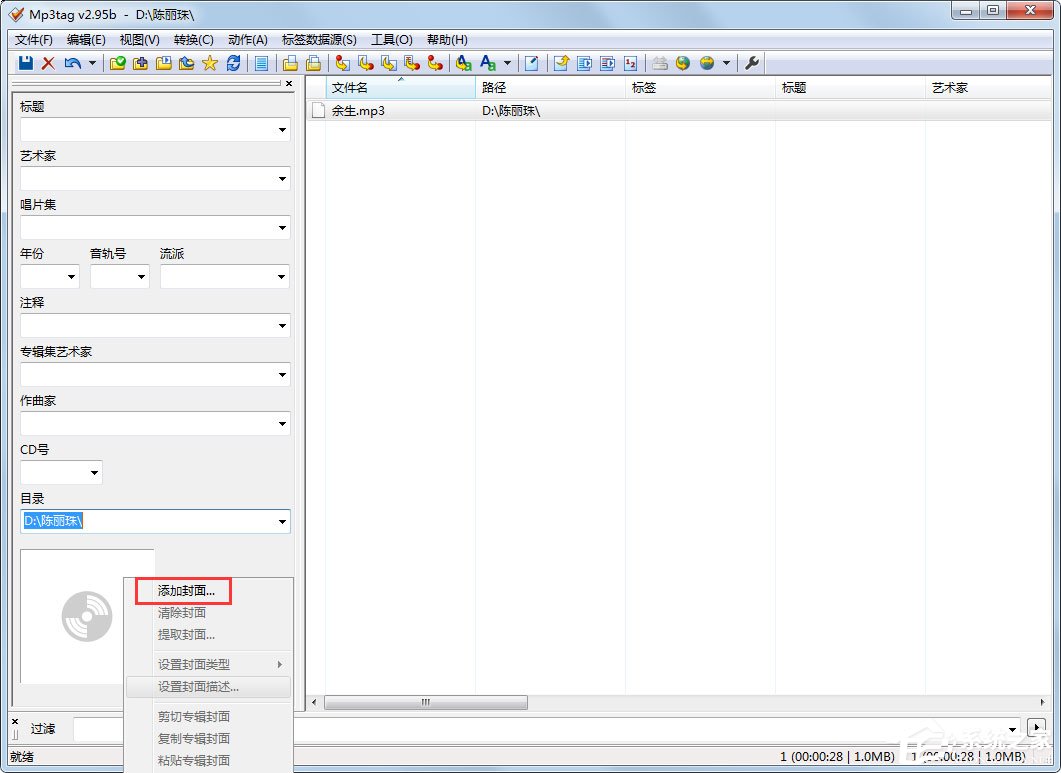Click the red X remove tag icon
The image size is (1061, 773).
pyautogui.click(x=46, y=63)
